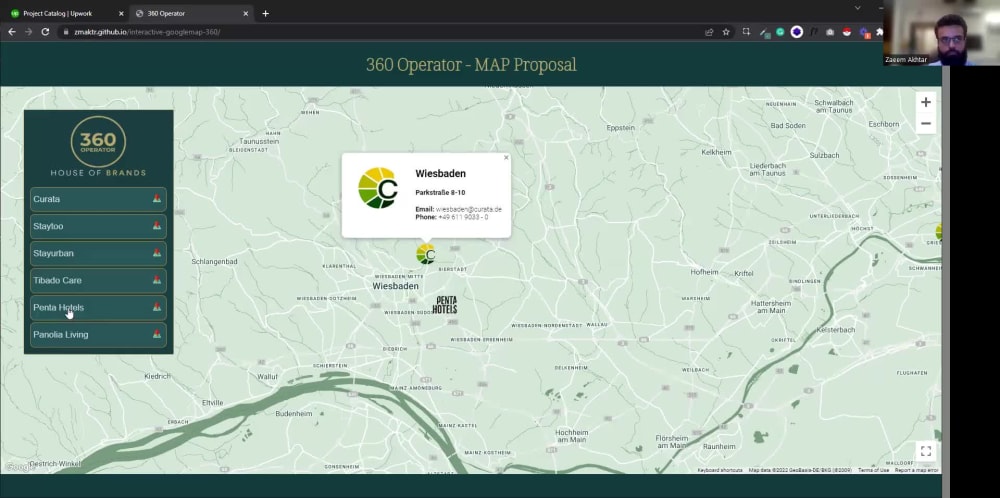
Task: Switch to Project Catalog | Upwork tab
Action: click(x=65, y=13)
